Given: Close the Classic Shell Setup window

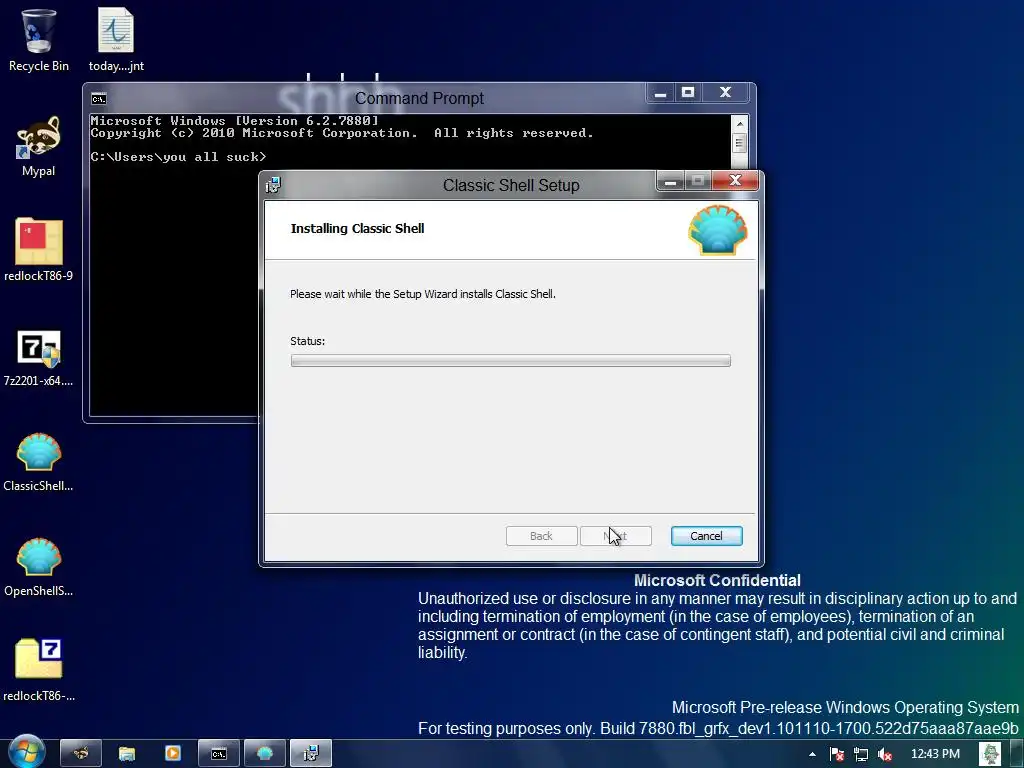Looking at the screenshot, I should coord(735,180).
